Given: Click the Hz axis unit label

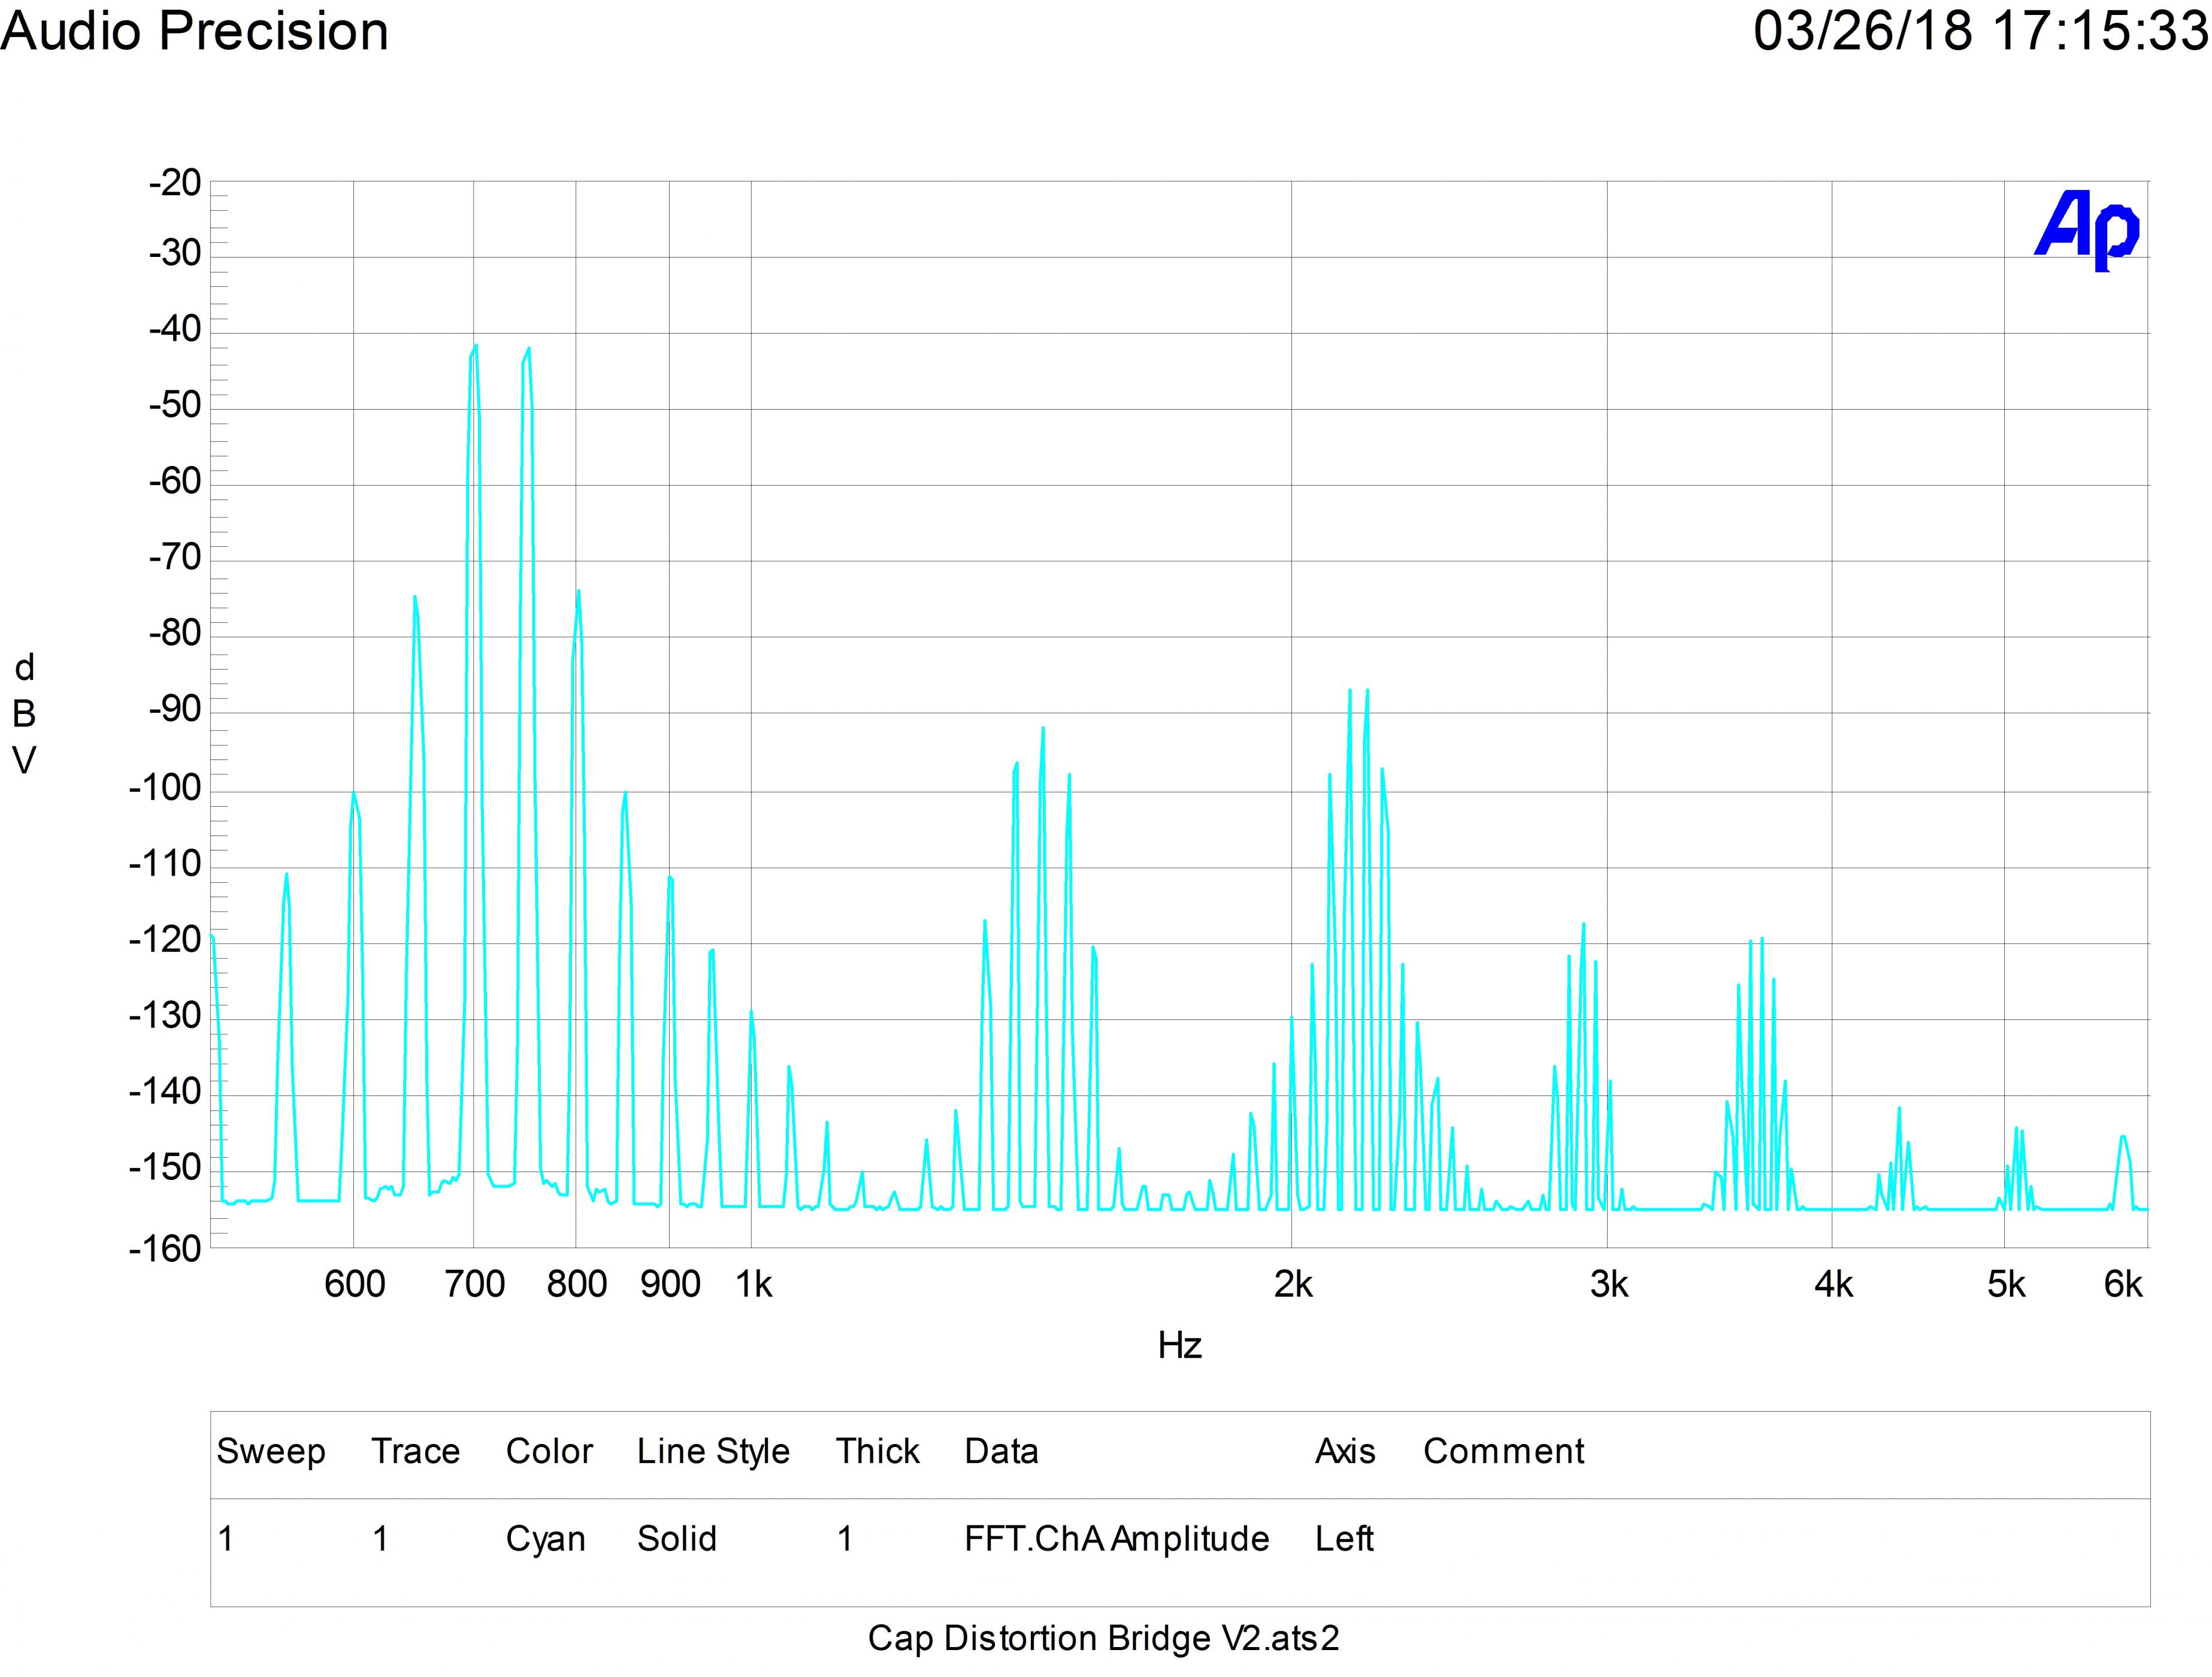Looking at the screenshot, I should [1180, 1346].
